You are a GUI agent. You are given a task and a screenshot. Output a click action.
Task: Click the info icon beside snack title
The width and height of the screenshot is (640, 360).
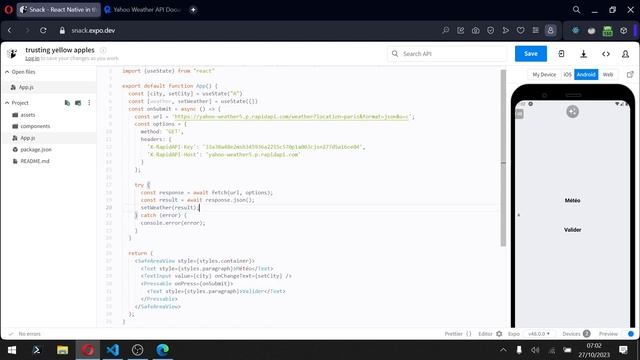[x=103, y=50]
